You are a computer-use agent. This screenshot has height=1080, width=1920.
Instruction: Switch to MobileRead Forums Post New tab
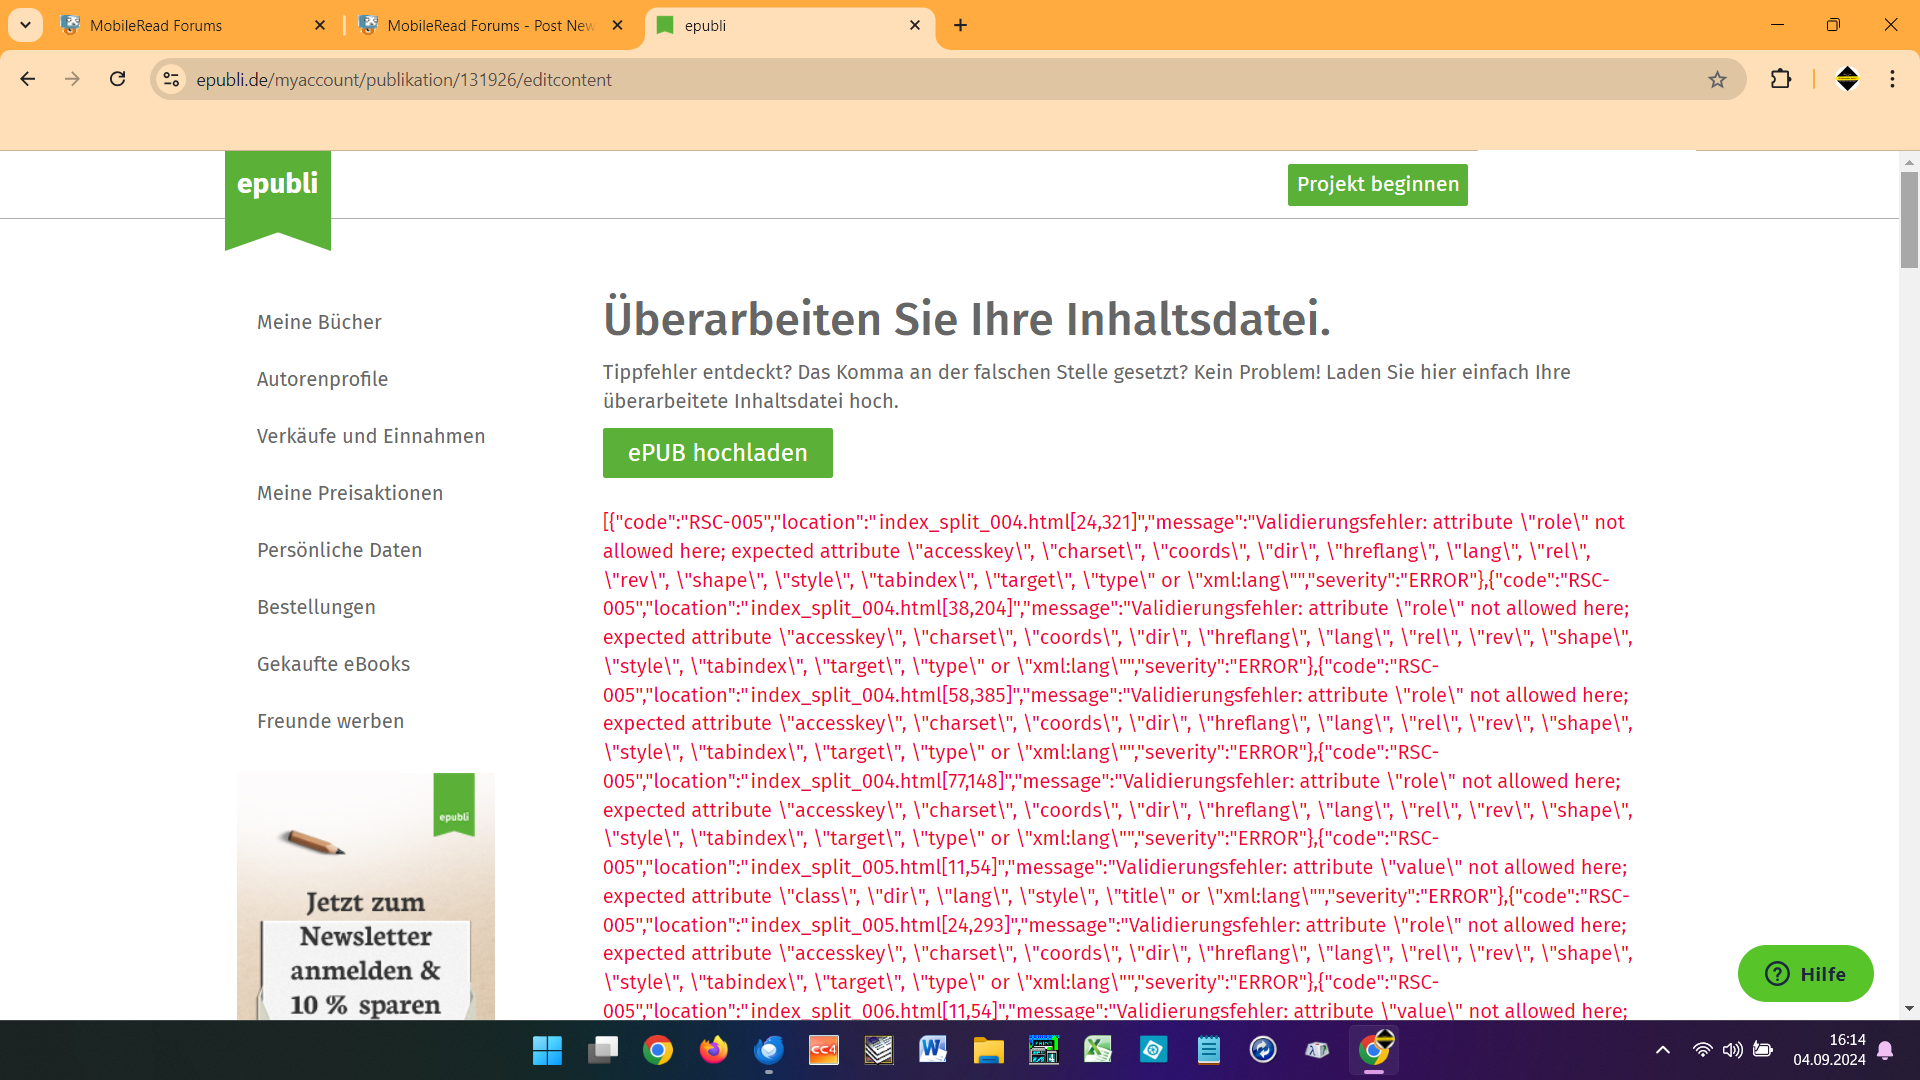pyautogui.click(x=490, y=25)
